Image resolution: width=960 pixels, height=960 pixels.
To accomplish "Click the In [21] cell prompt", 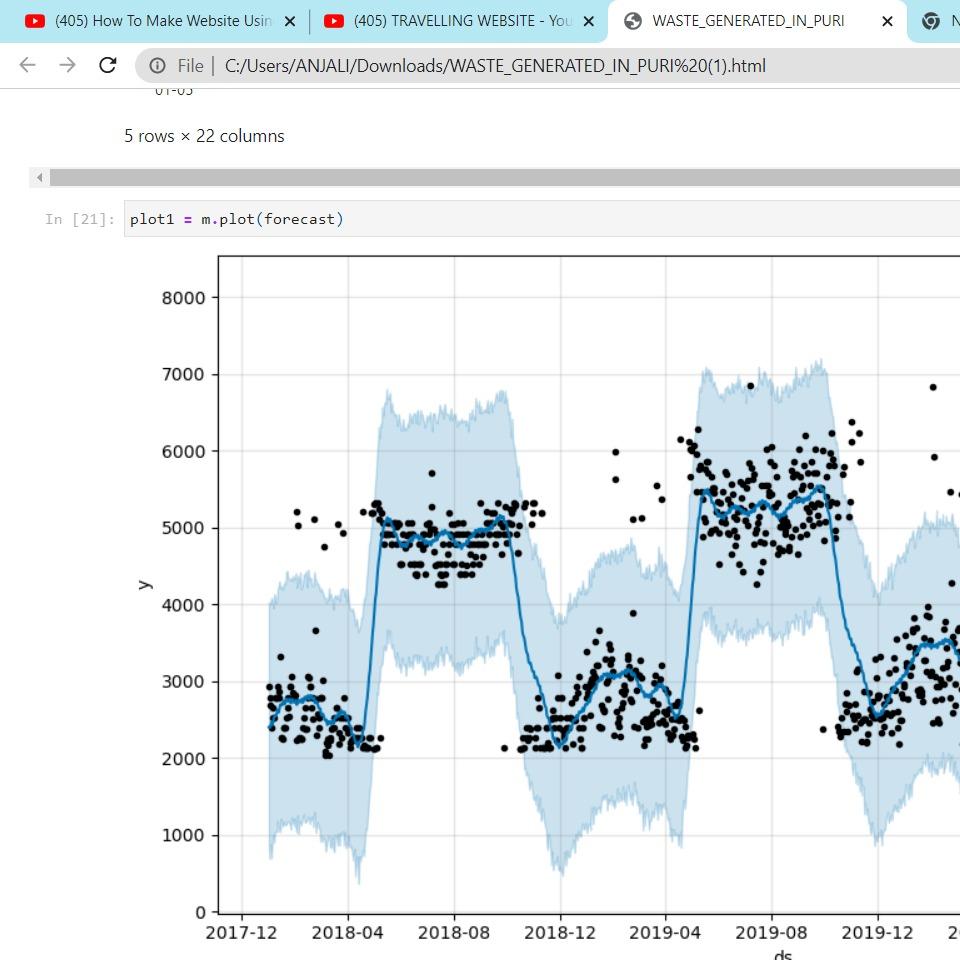I will (x=80, y=219).
